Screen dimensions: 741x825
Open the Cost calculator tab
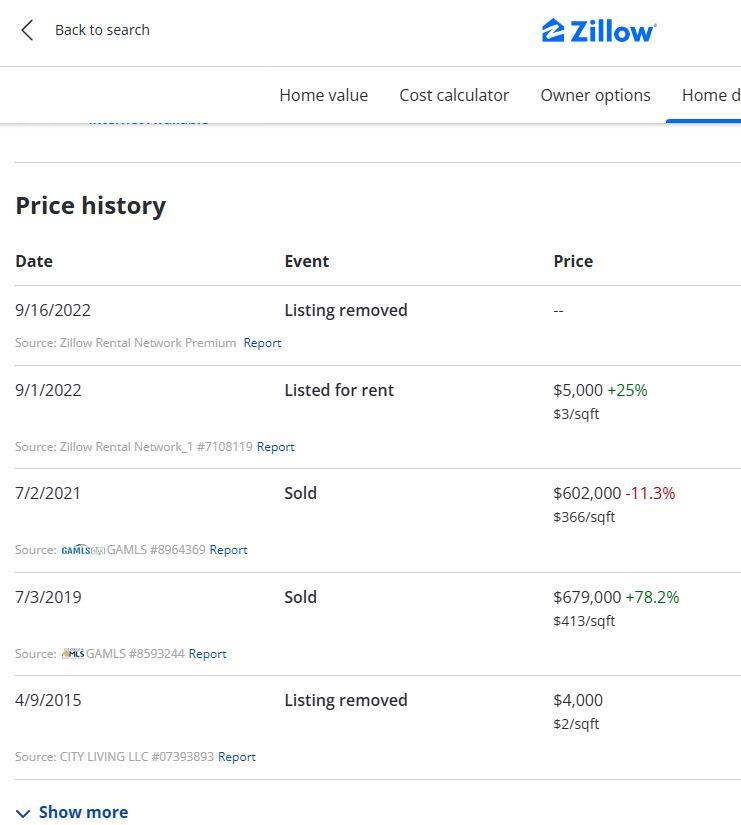(454, 95)
